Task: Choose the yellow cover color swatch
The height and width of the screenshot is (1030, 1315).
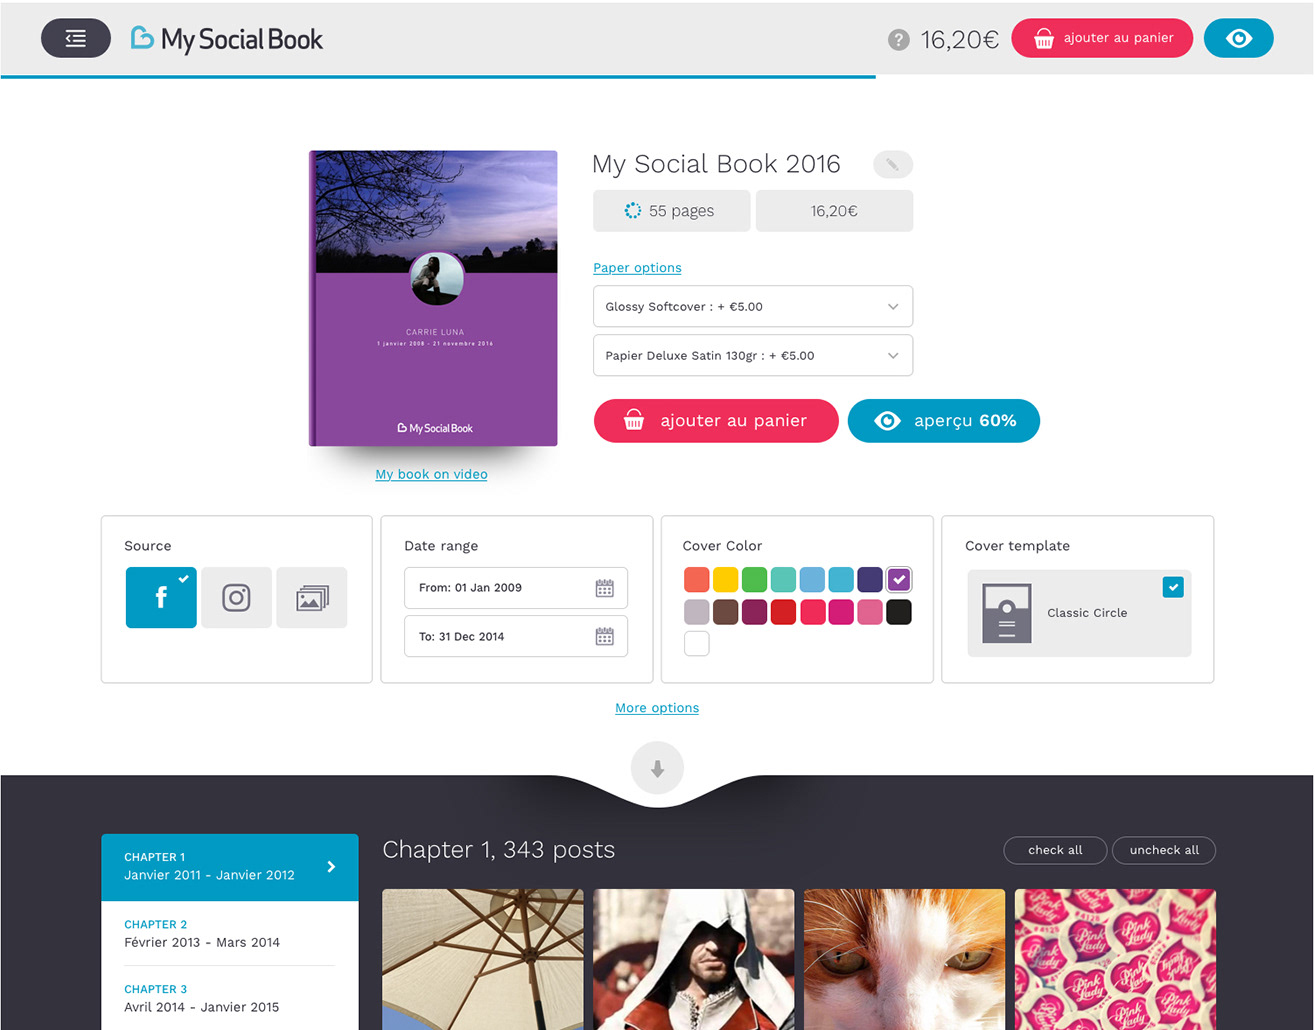Action: (725, 579)
